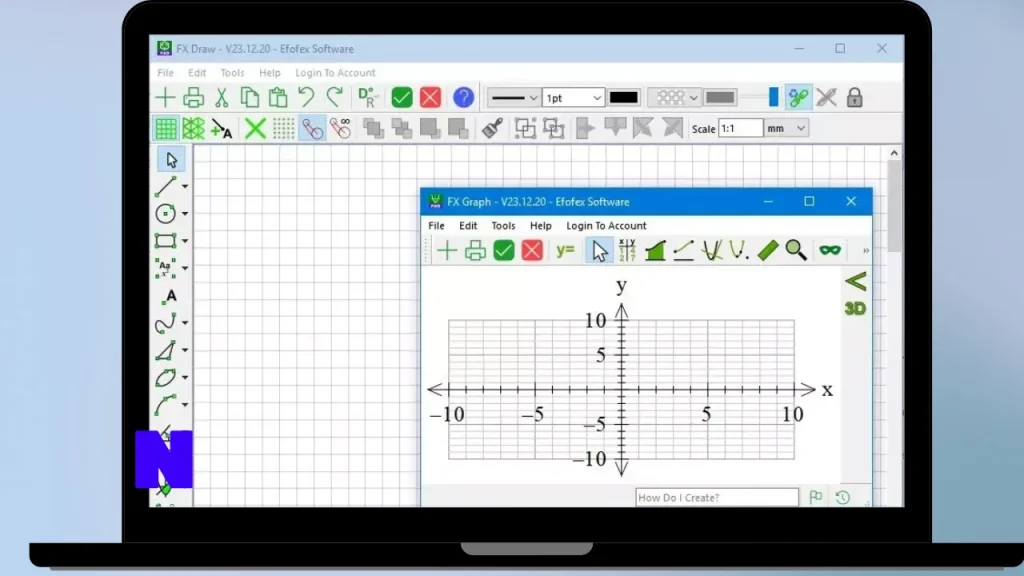1024x576 pixels.
Task: Expand the circle tool options arrow
Action: click(185, 214)
